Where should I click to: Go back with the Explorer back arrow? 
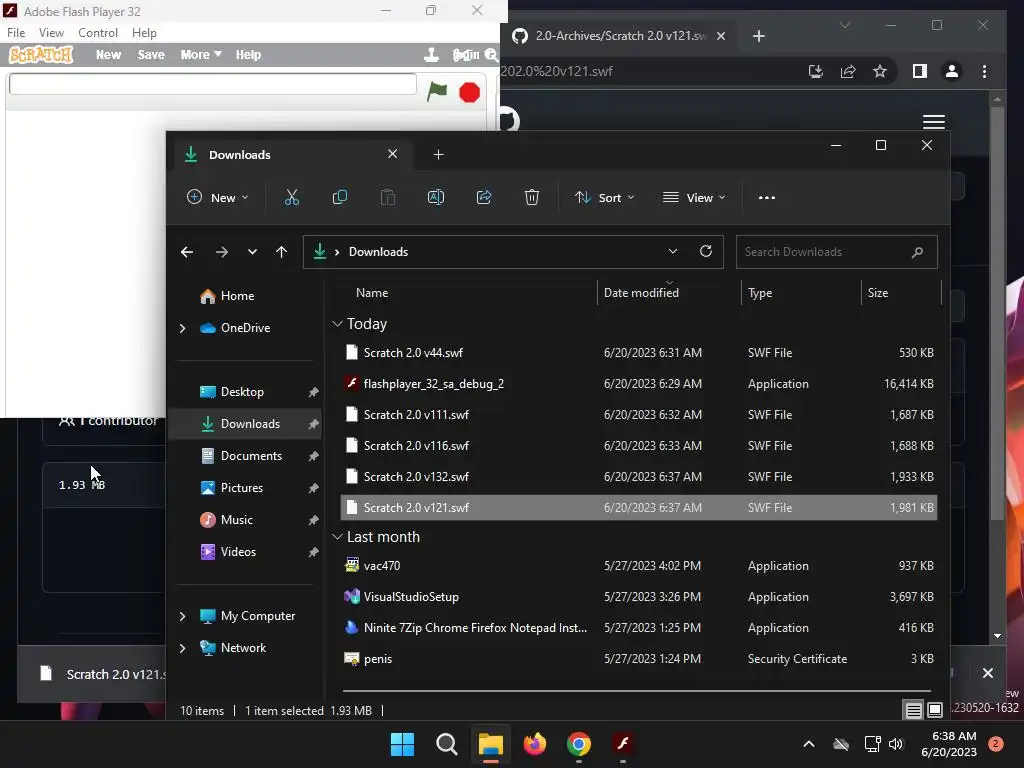187,252
